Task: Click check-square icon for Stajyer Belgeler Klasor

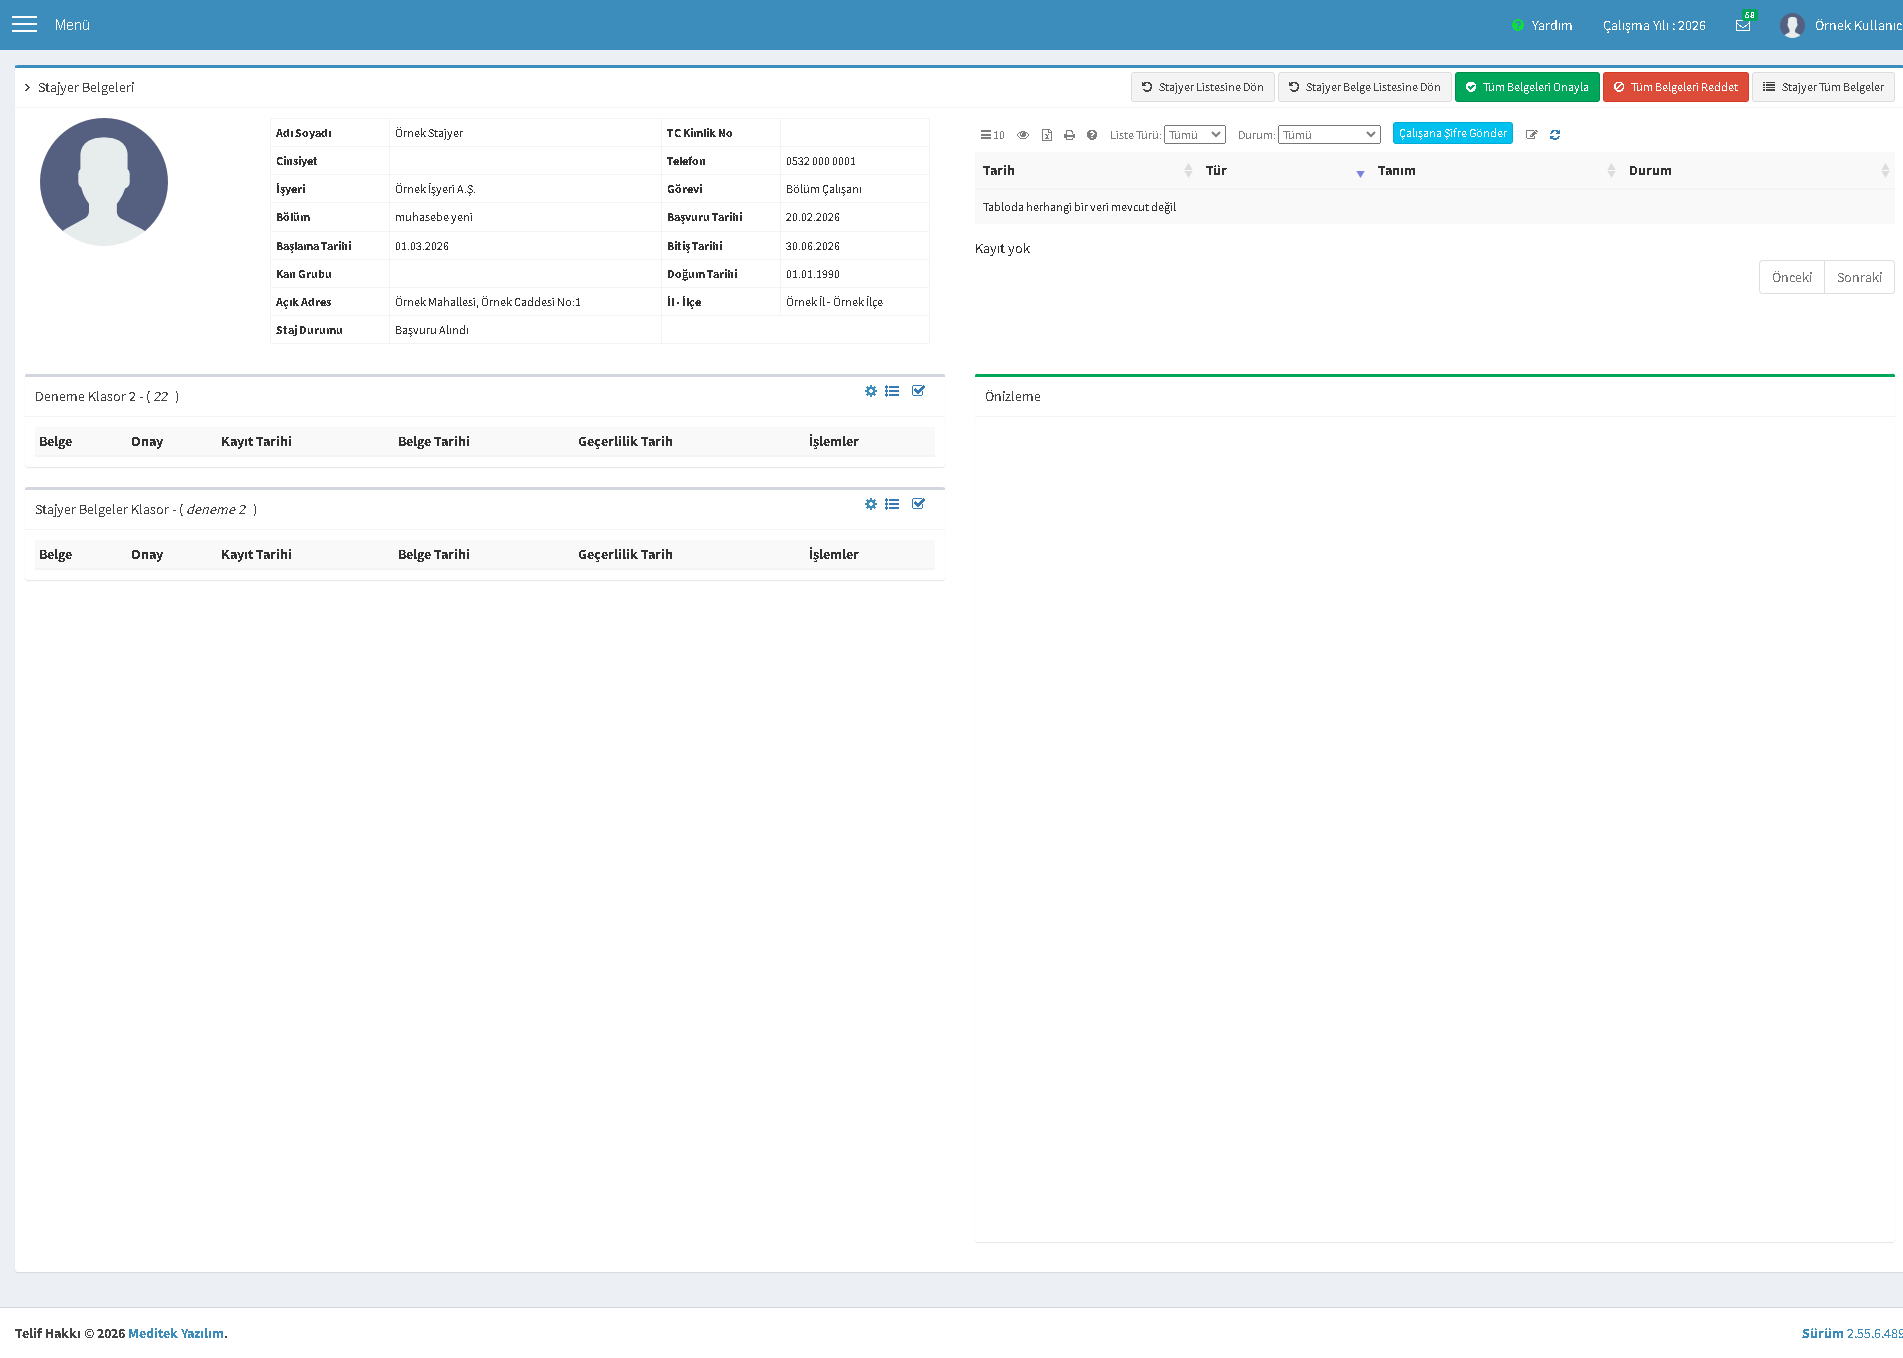Action: [918, 504]
